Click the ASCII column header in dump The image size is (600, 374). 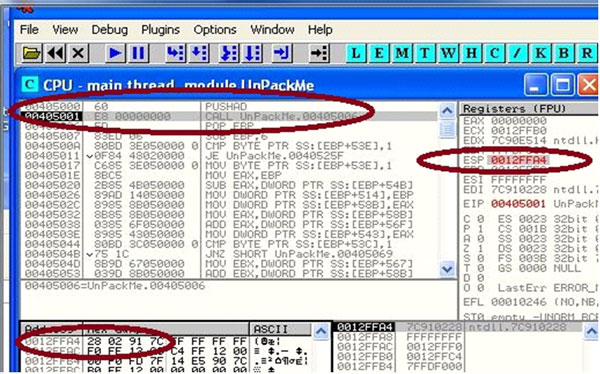click(x=280, y=329)
